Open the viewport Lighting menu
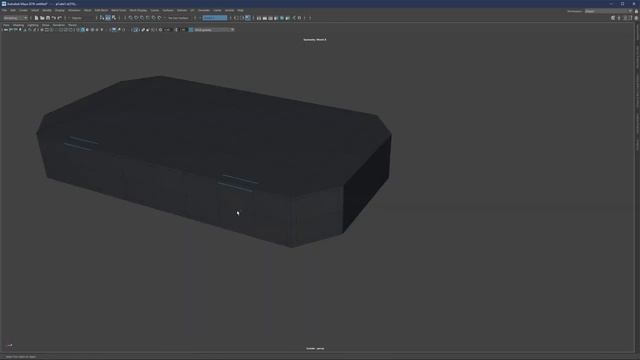640x360 pixels. coord(33,25)
